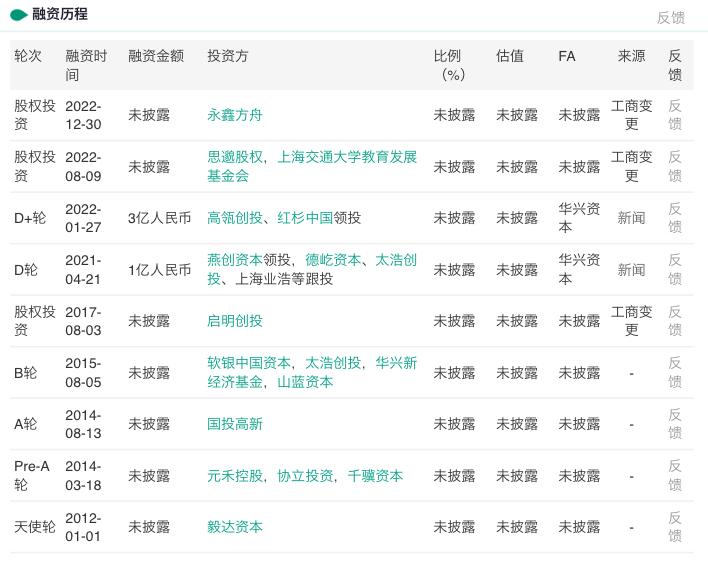Viewport: 708px width, 561px height.
Task: Select the date 2012-01-01
Action: click(83, 527)
